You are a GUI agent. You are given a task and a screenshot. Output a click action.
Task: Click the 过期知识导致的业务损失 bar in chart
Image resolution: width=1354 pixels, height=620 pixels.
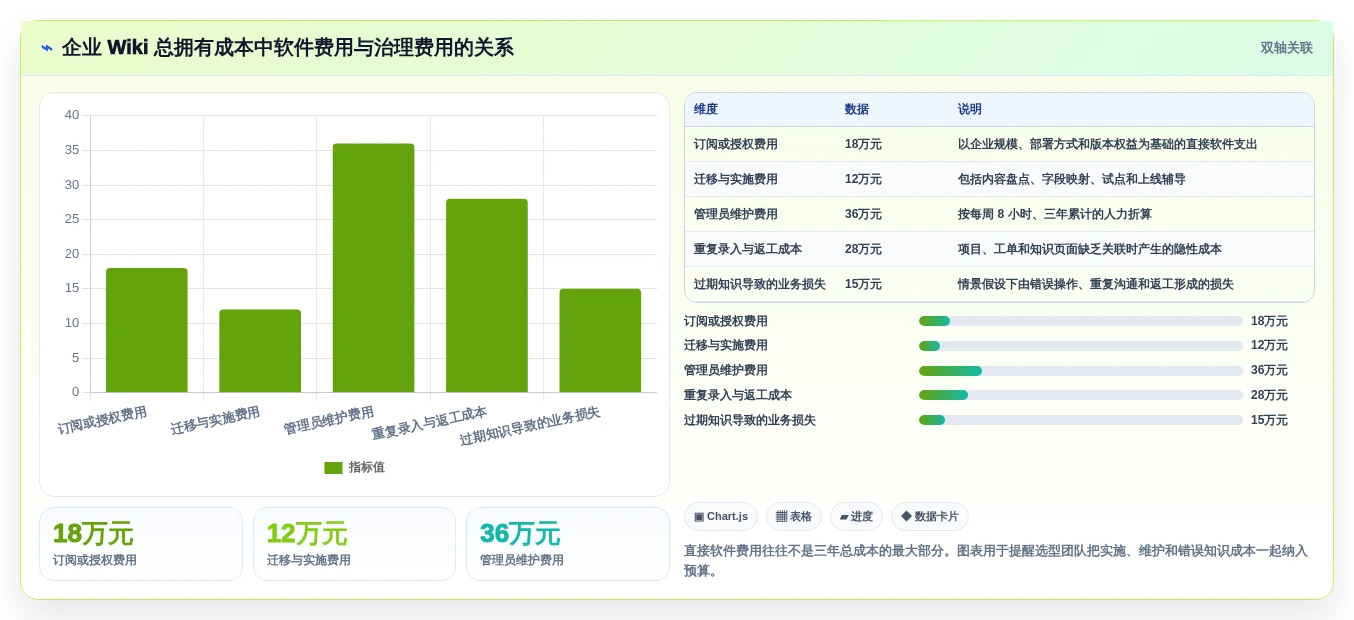pos(600,340)
